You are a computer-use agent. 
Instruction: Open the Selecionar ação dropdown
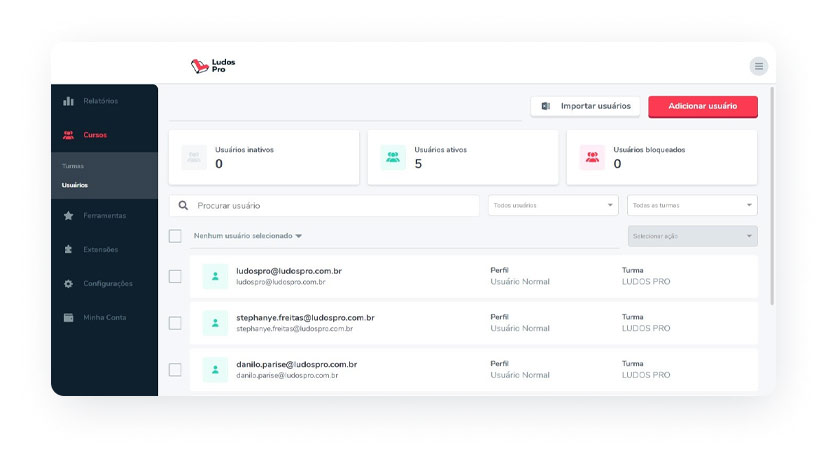(693, 236)
